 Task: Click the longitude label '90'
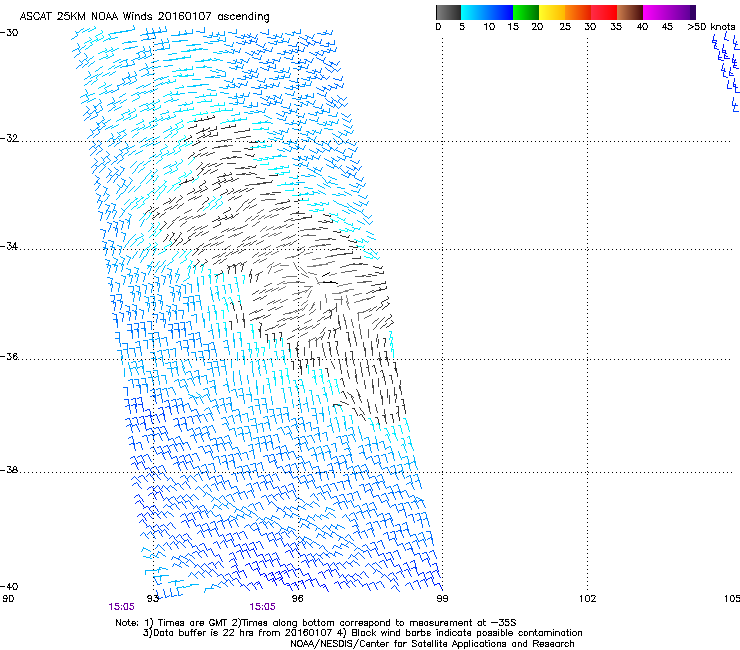tap(8, 599)
